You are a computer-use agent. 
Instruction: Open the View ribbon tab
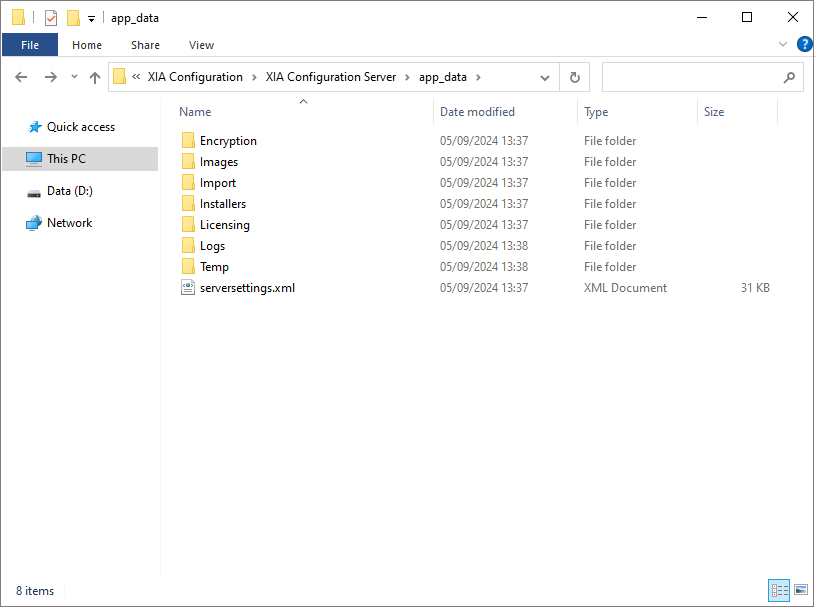point(201,45)
